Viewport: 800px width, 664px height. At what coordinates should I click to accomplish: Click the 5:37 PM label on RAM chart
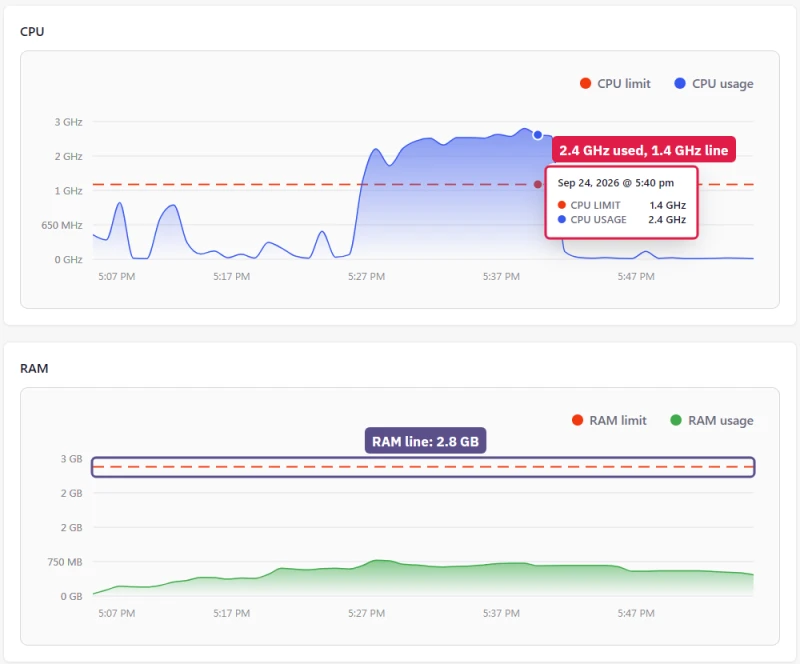502,613
